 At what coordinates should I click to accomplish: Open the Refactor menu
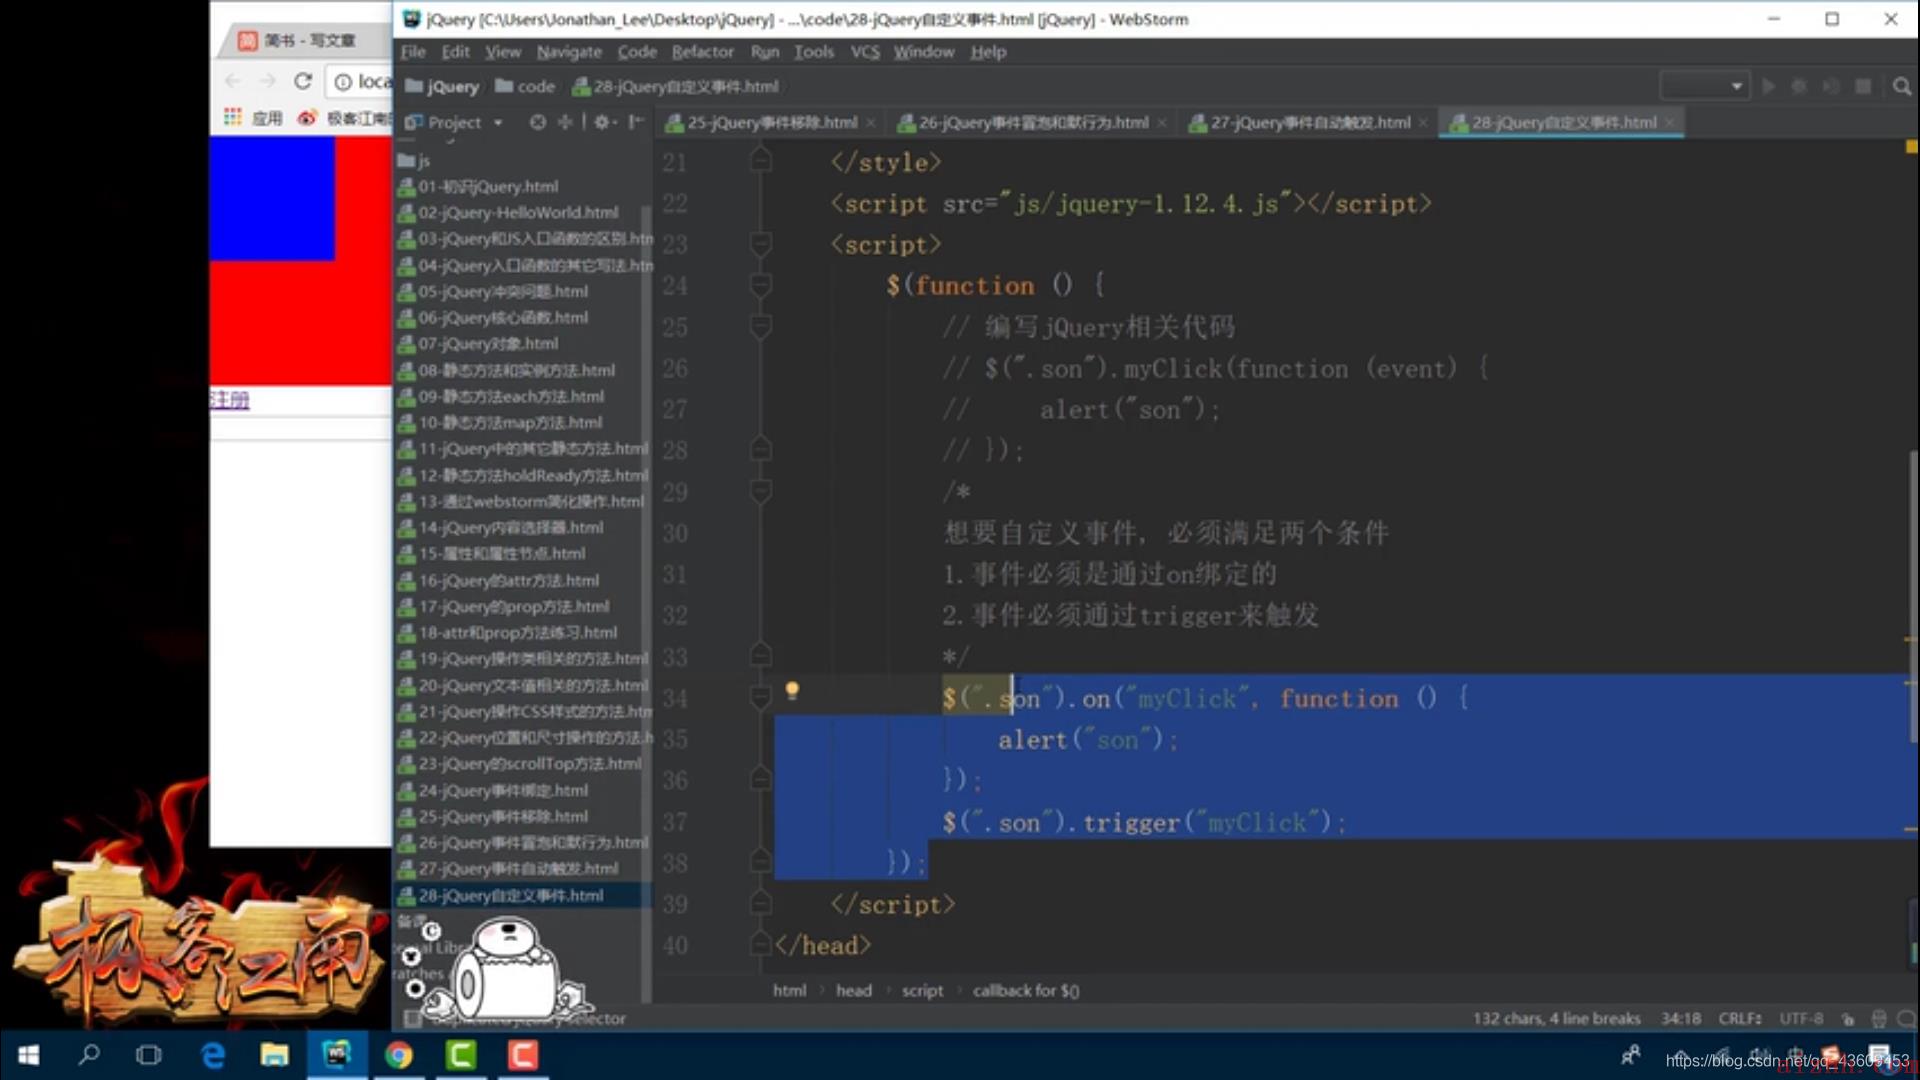click(x=702, y=52)
